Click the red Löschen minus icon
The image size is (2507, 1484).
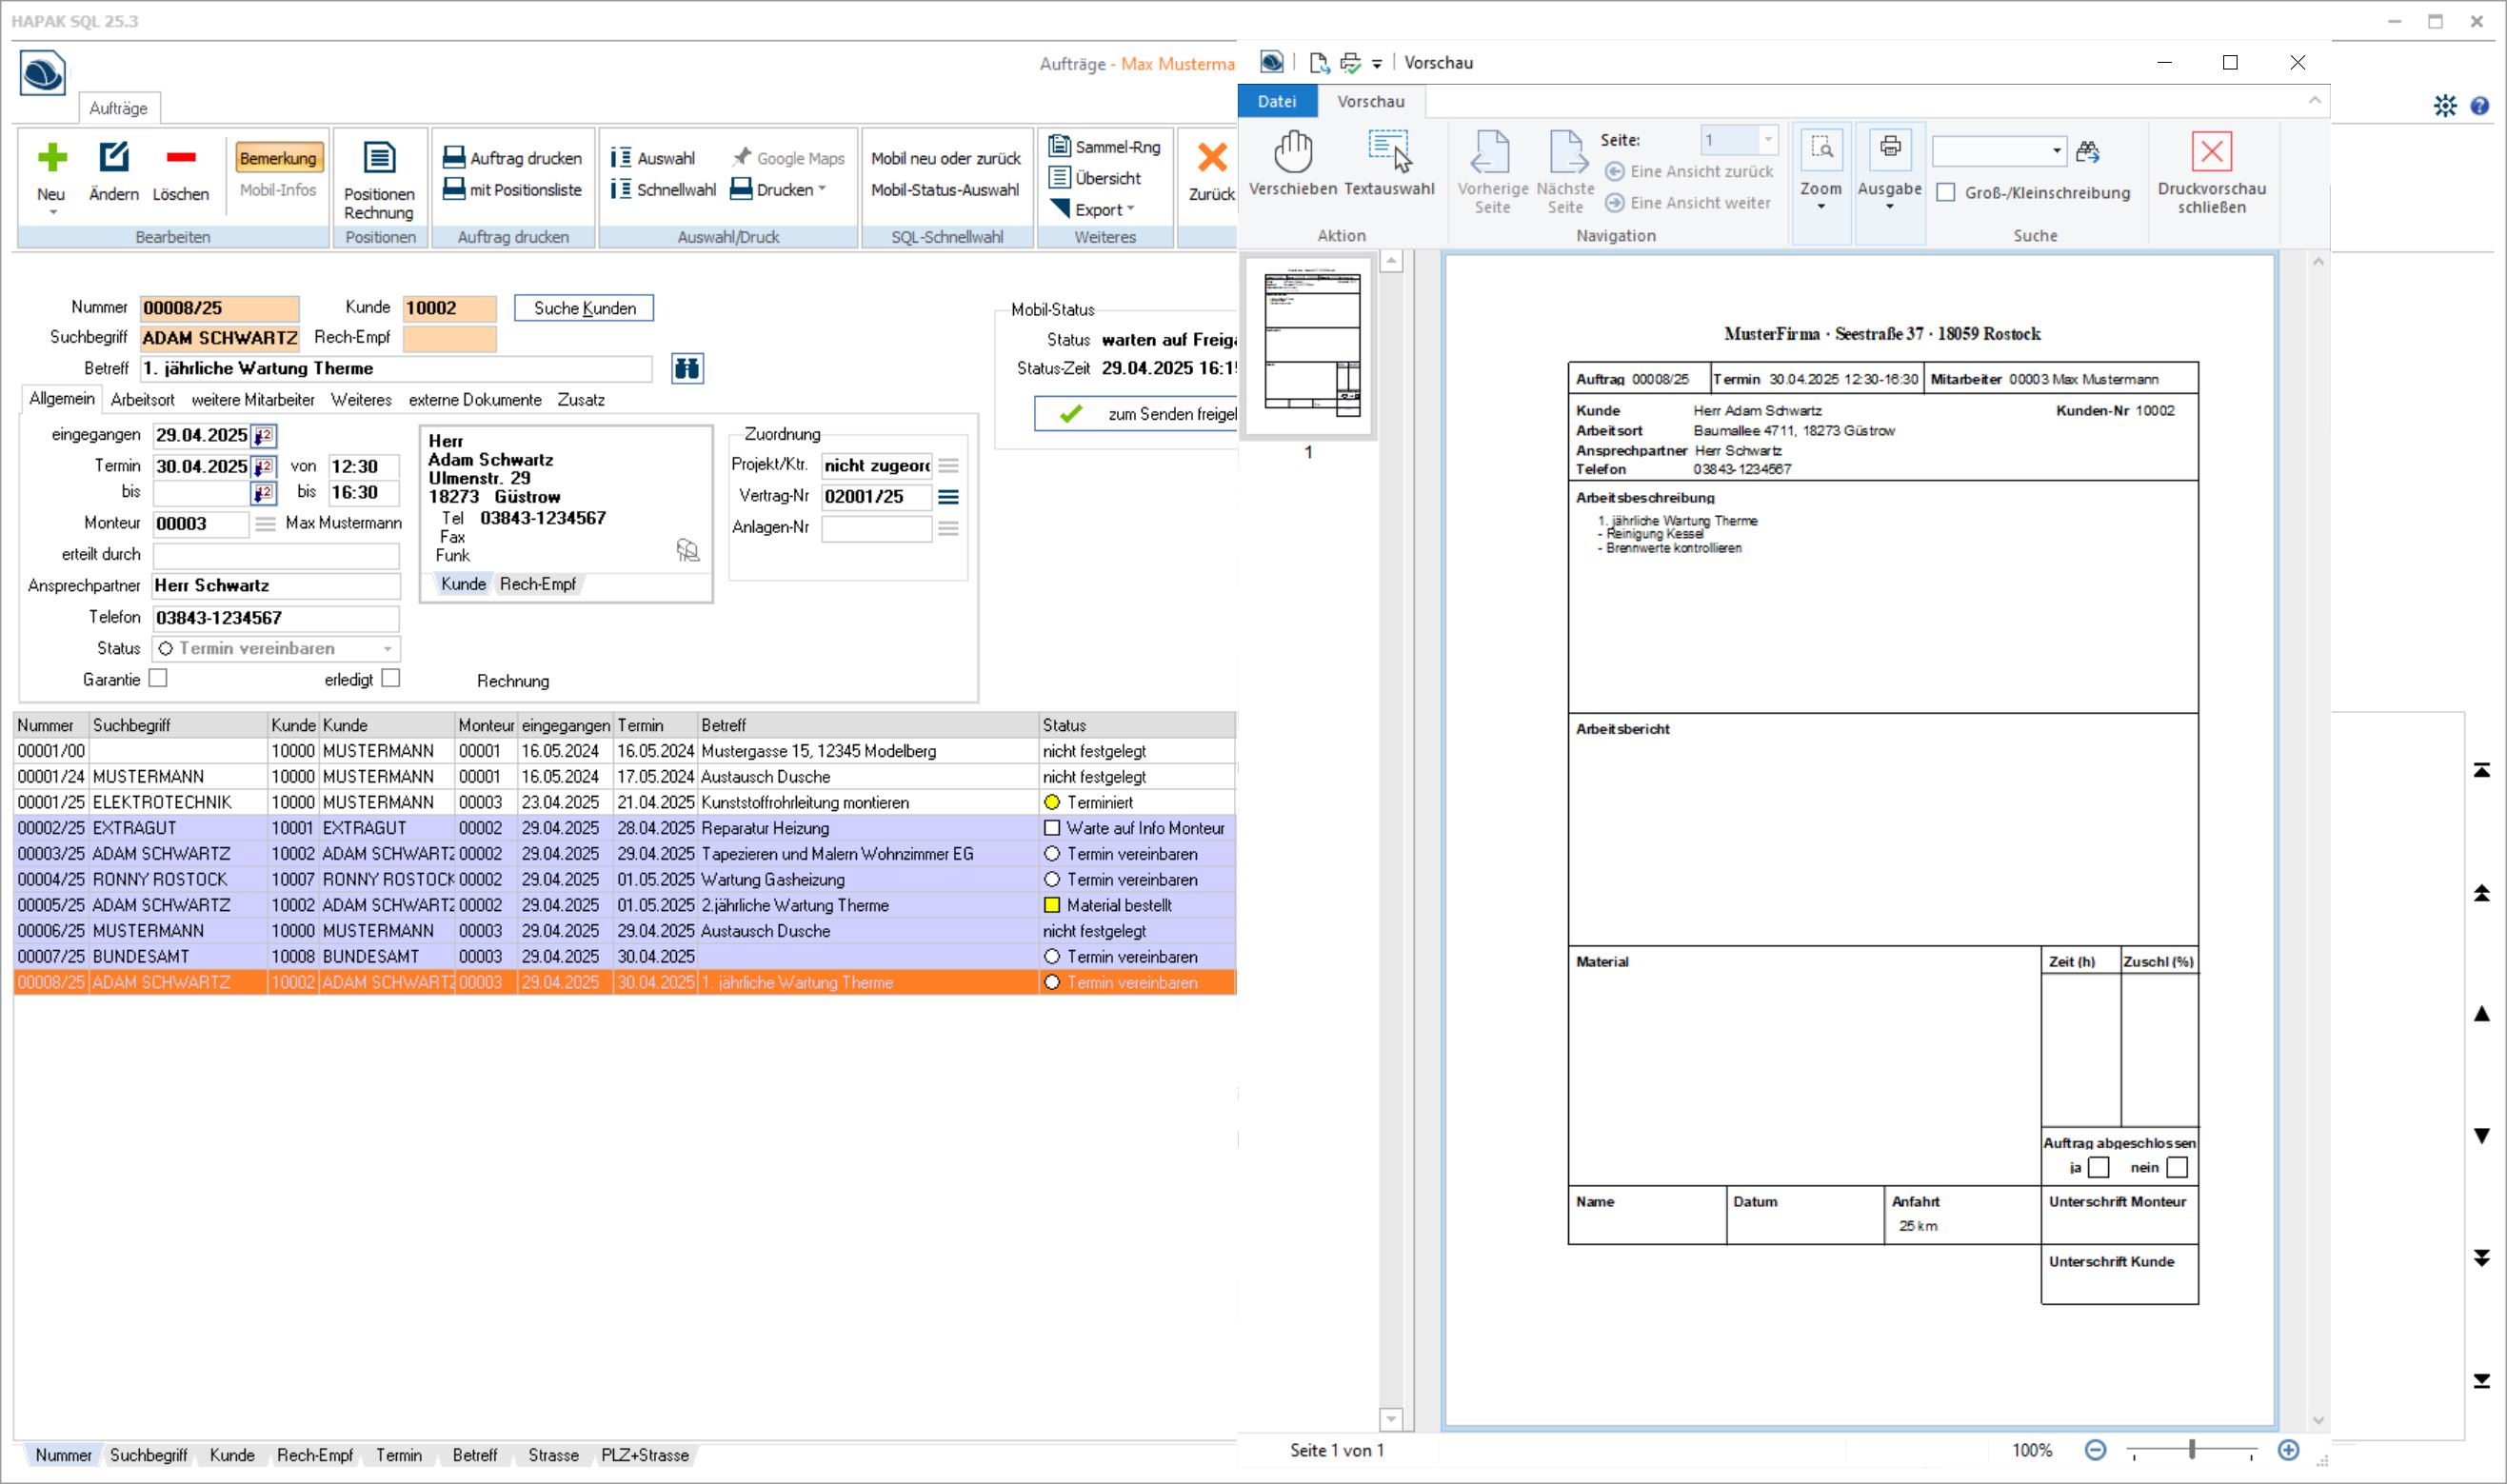click(180, 158)
